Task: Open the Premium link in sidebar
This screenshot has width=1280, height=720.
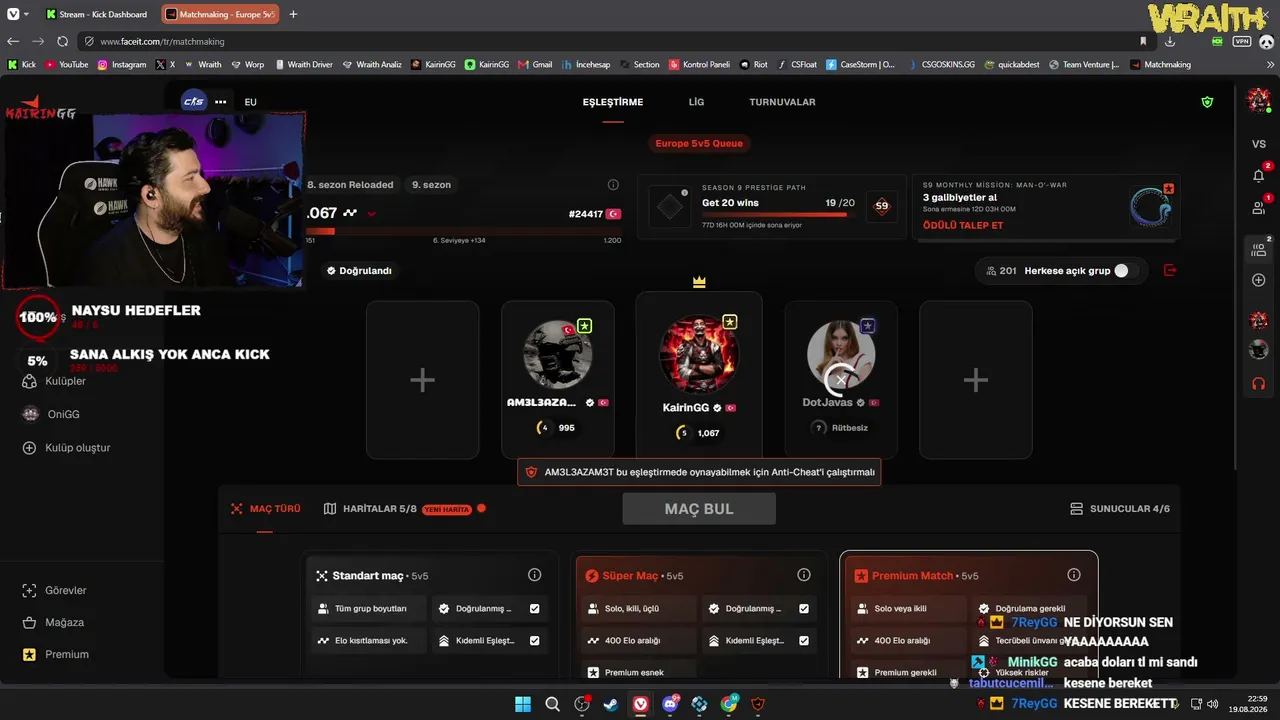Action: 67,654
